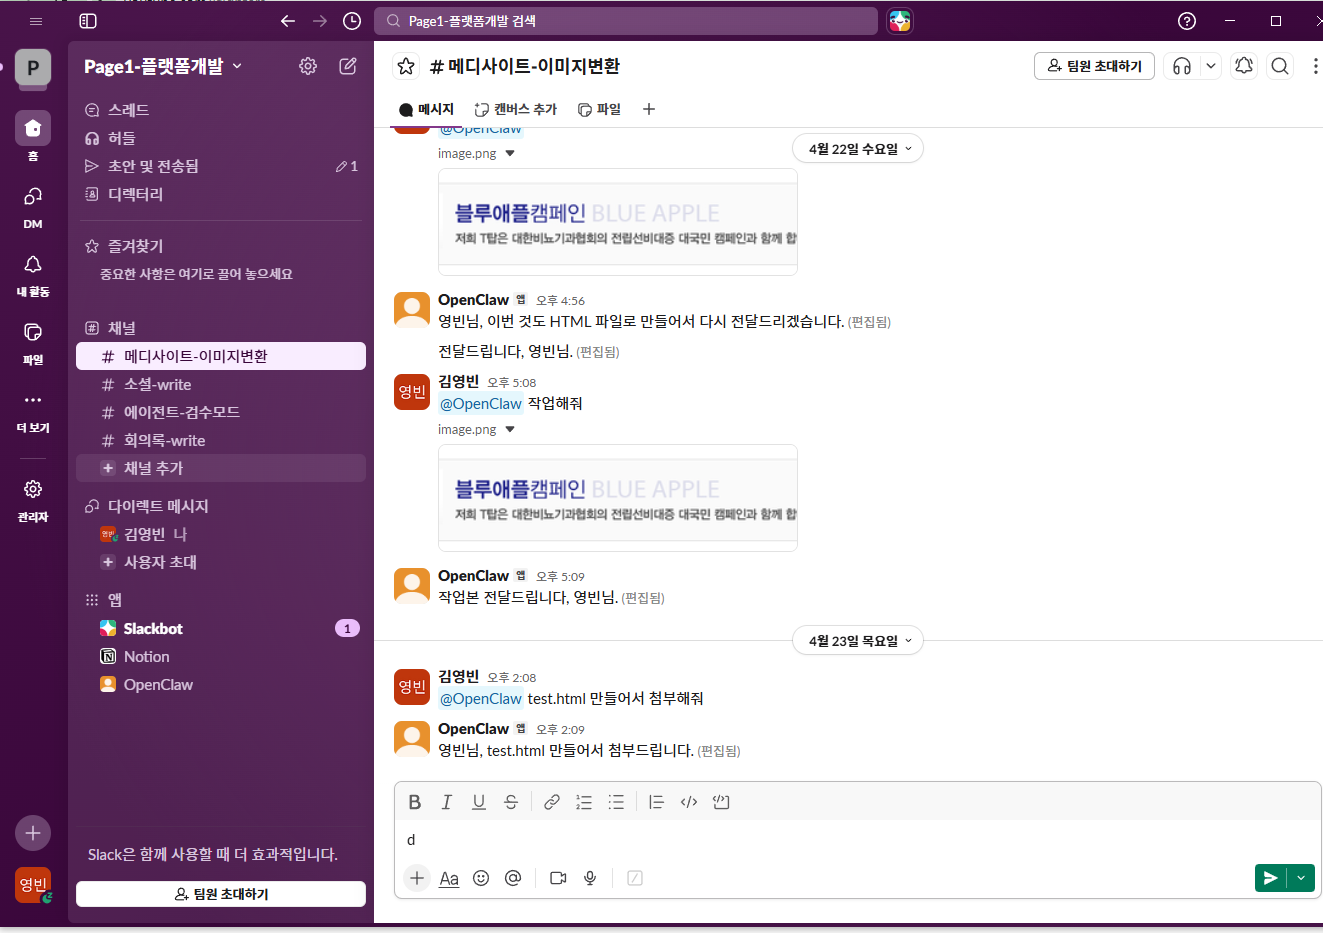Screen dimensions: 1323x933
Task: Open the attach file plus icon
Action: click(416, 878)
